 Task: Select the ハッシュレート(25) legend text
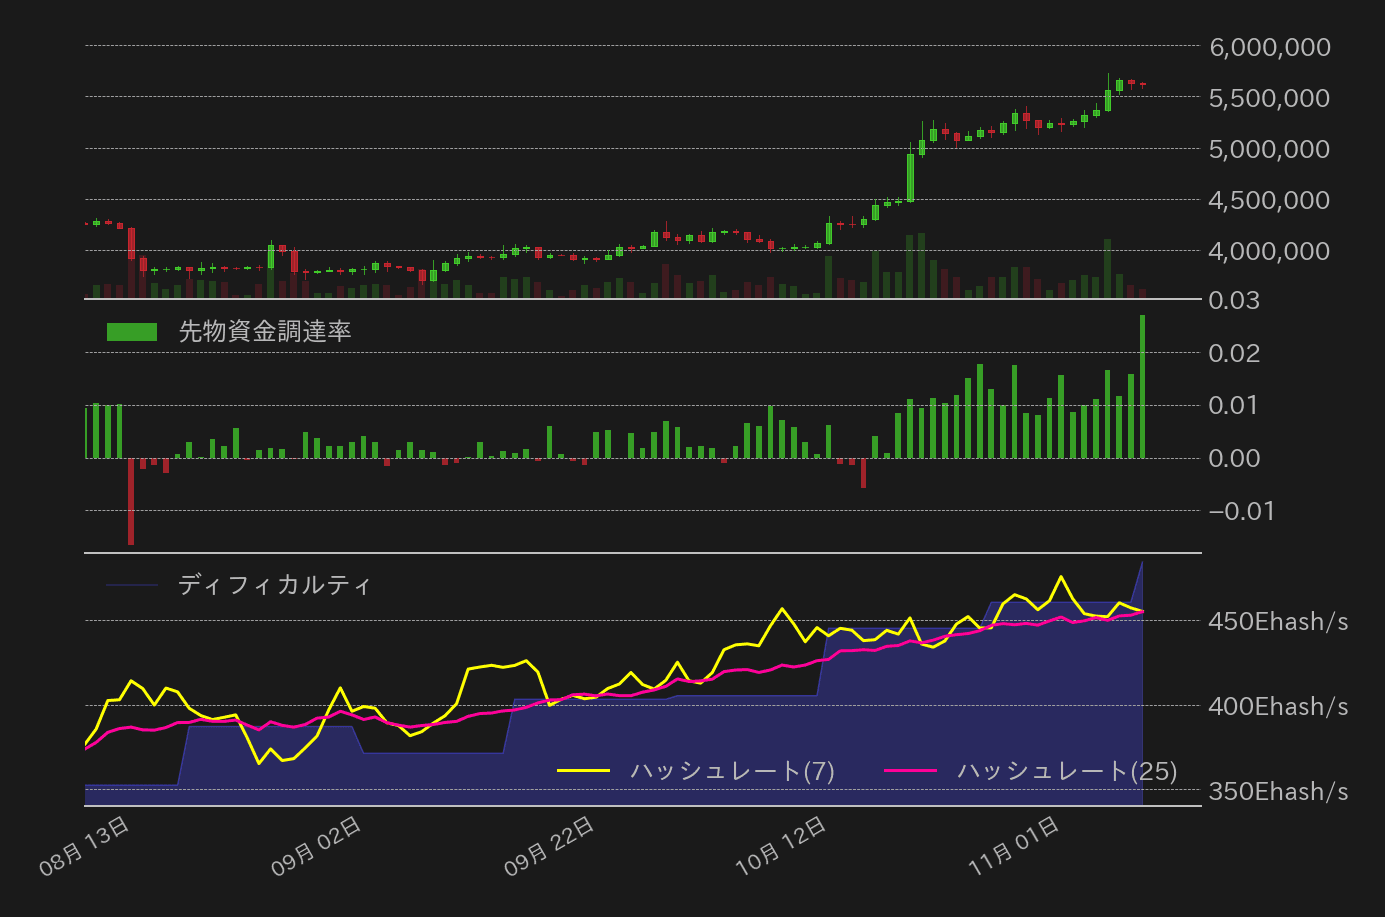tap(1067, 771)
